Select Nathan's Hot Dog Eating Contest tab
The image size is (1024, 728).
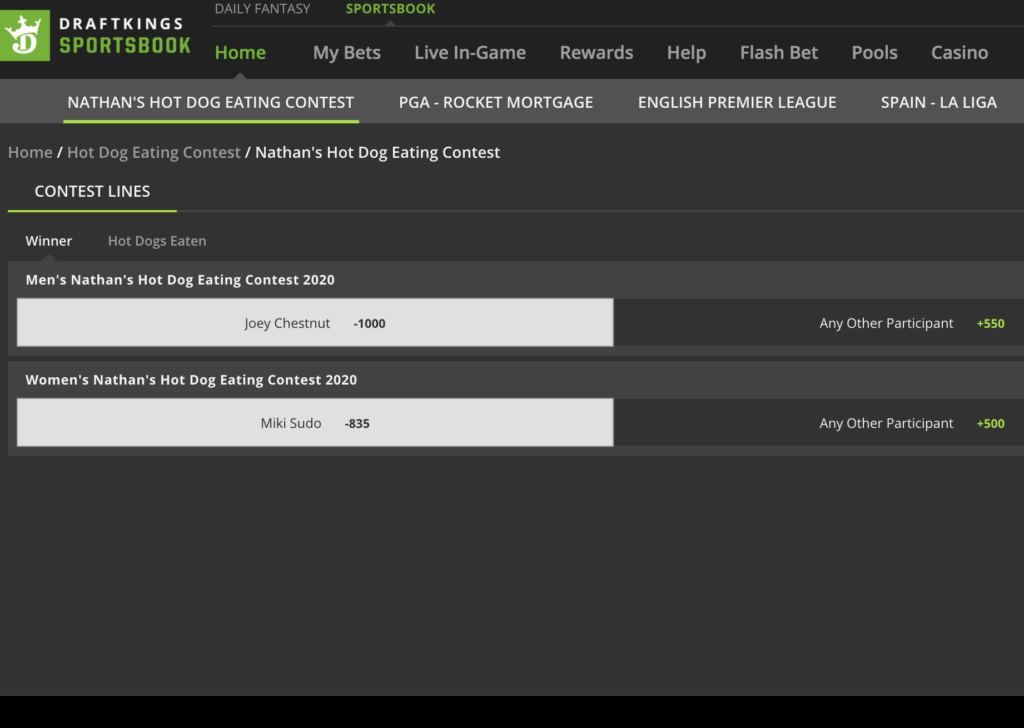pos(210,102)
